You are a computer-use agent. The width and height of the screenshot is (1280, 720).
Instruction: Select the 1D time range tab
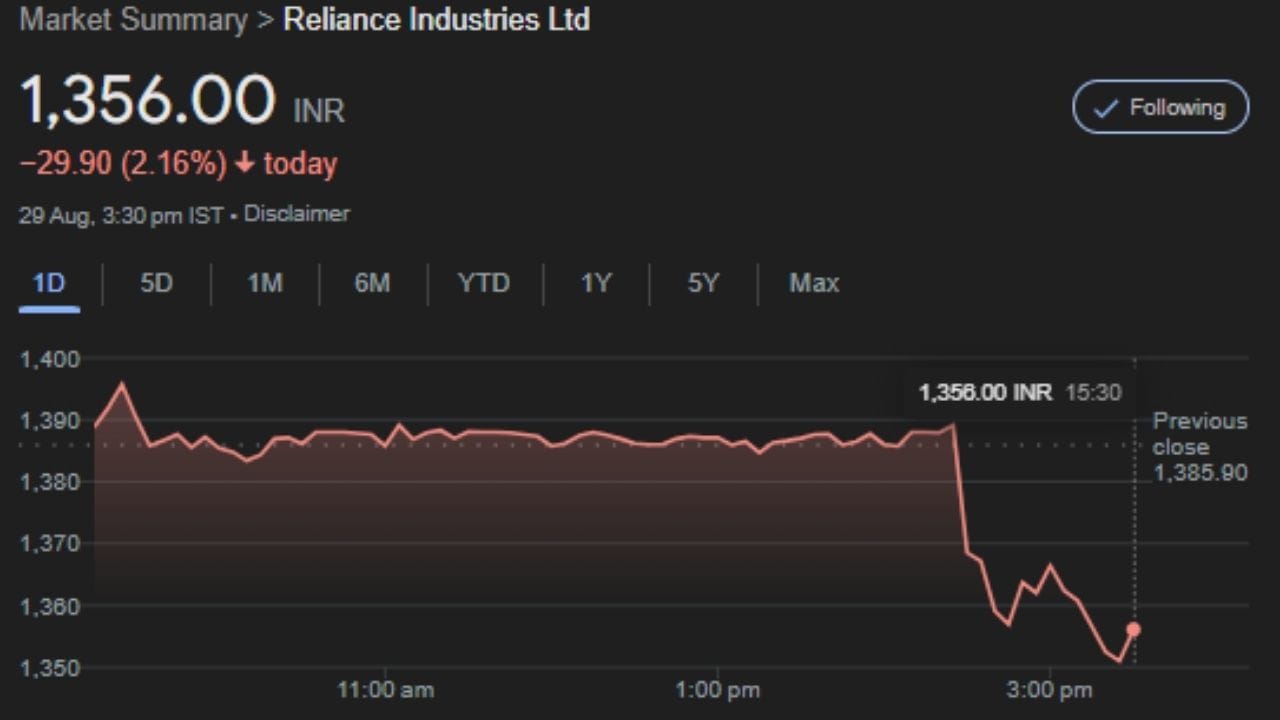[x=49, y=284]
